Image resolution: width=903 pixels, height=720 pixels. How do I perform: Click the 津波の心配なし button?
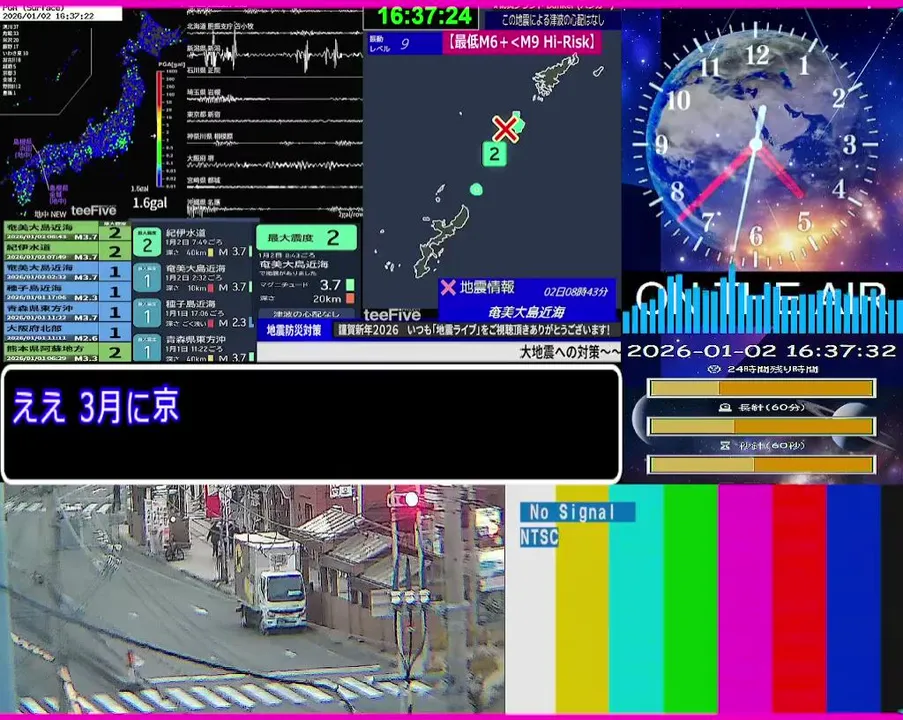click(306, 314)
